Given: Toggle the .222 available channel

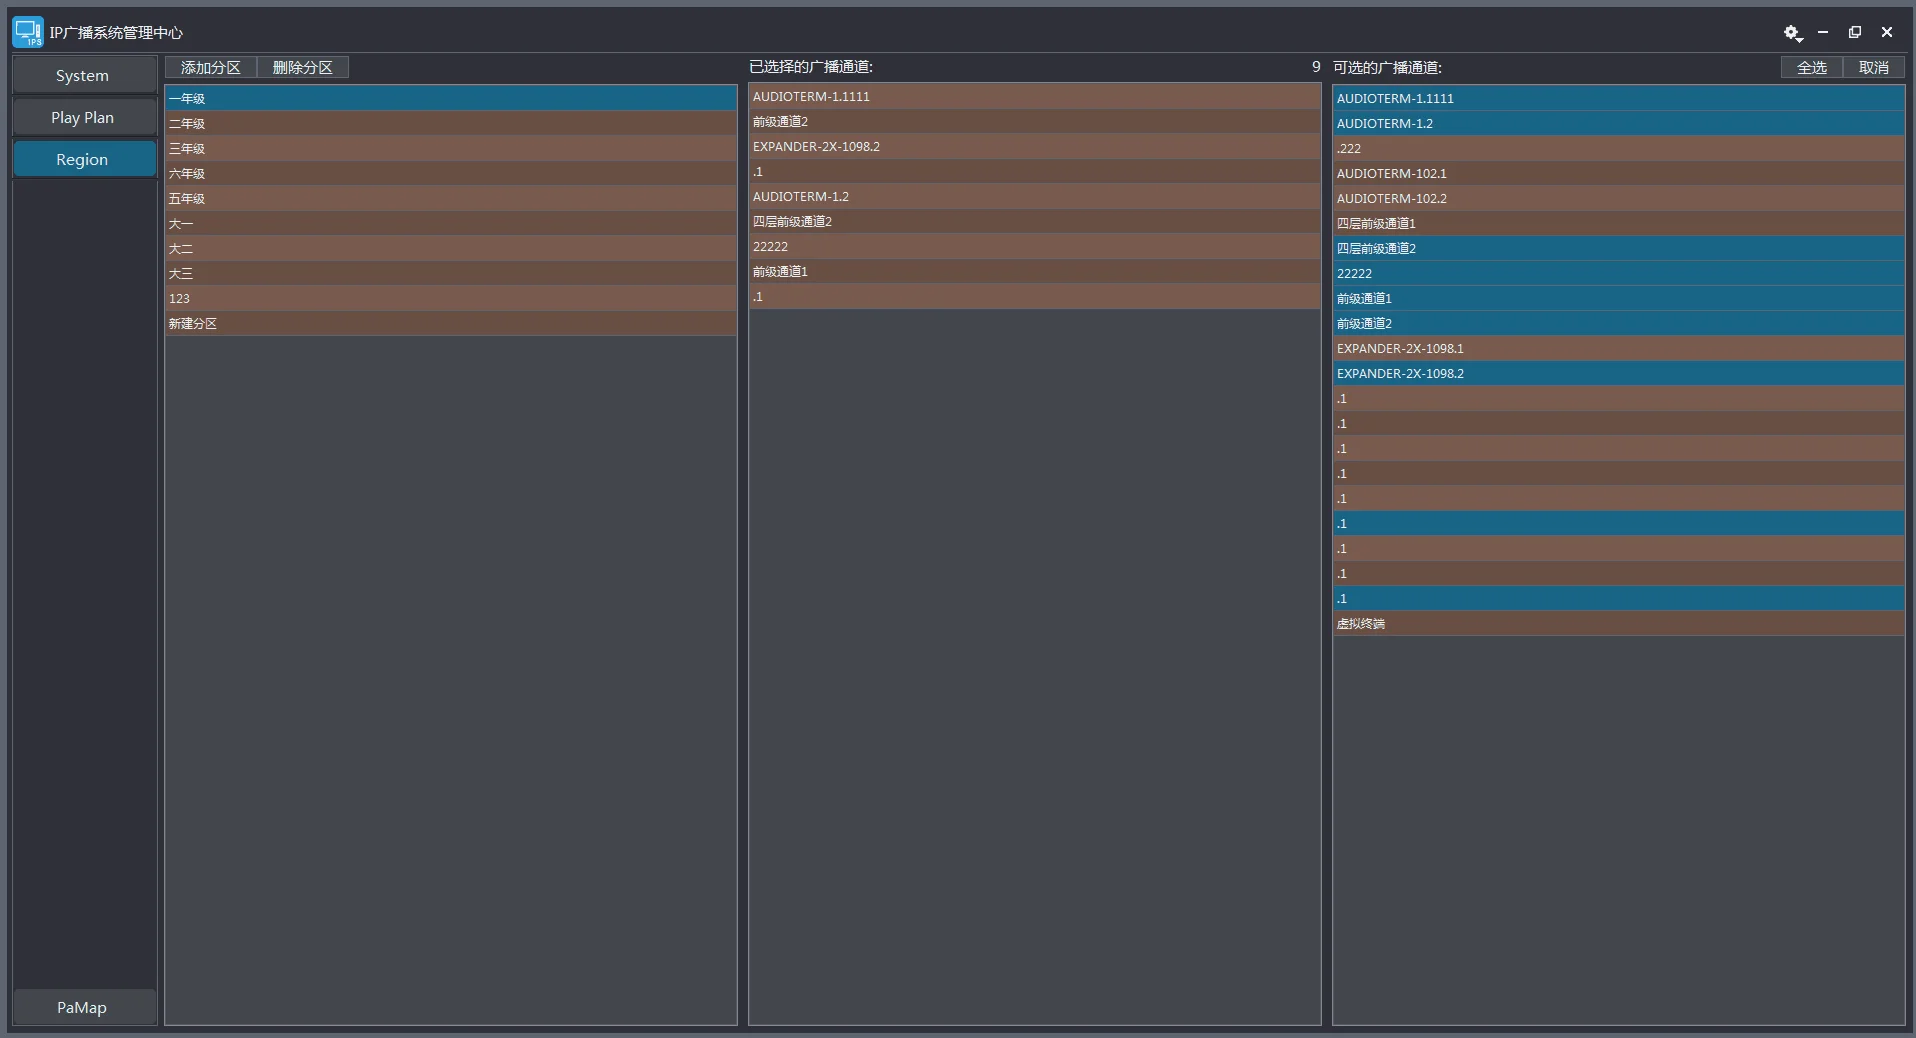Looking at the screenshot, I should pos(1617,148).
